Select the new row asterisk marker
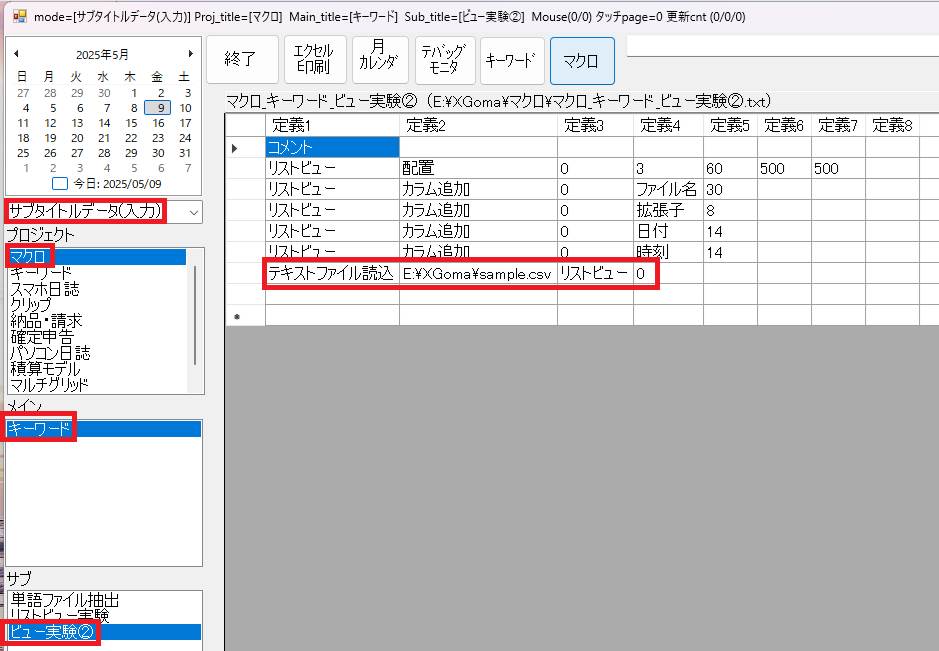The width and height of the screenshot is (939, 651). [236, 316]
